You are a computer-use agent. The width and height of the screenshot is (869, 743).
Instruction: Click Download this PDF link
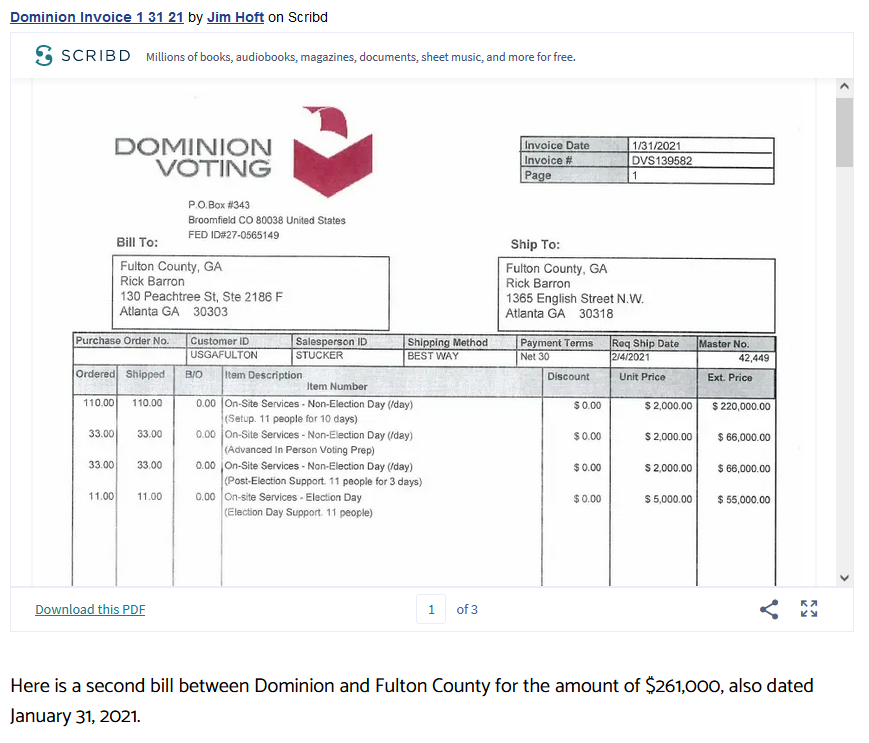(x=90, y=609)
